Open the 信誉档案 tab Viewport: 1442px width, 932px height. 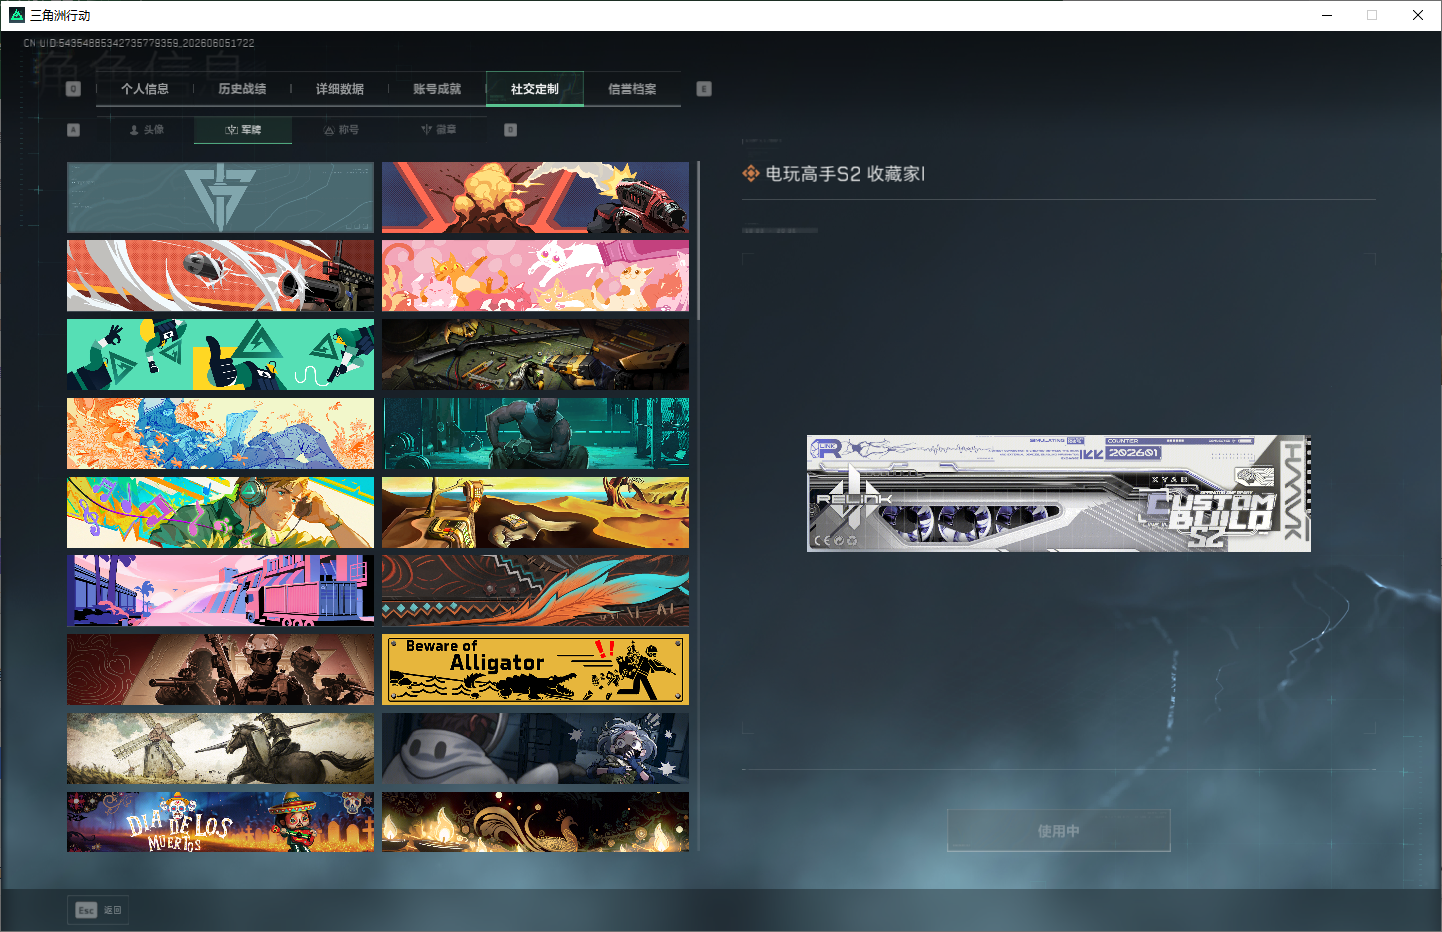click(x=632, y=89)
